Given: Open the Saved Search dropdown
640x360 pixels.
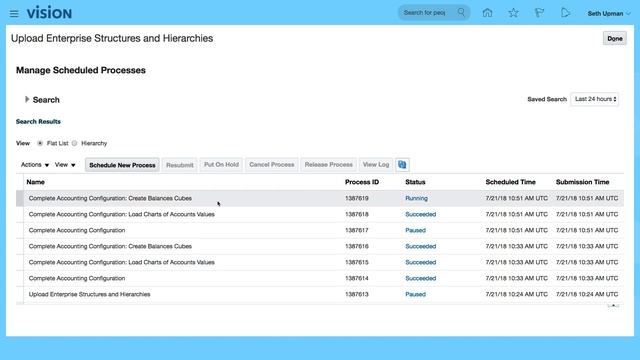Looking at the screenshot, I should 595,99.
